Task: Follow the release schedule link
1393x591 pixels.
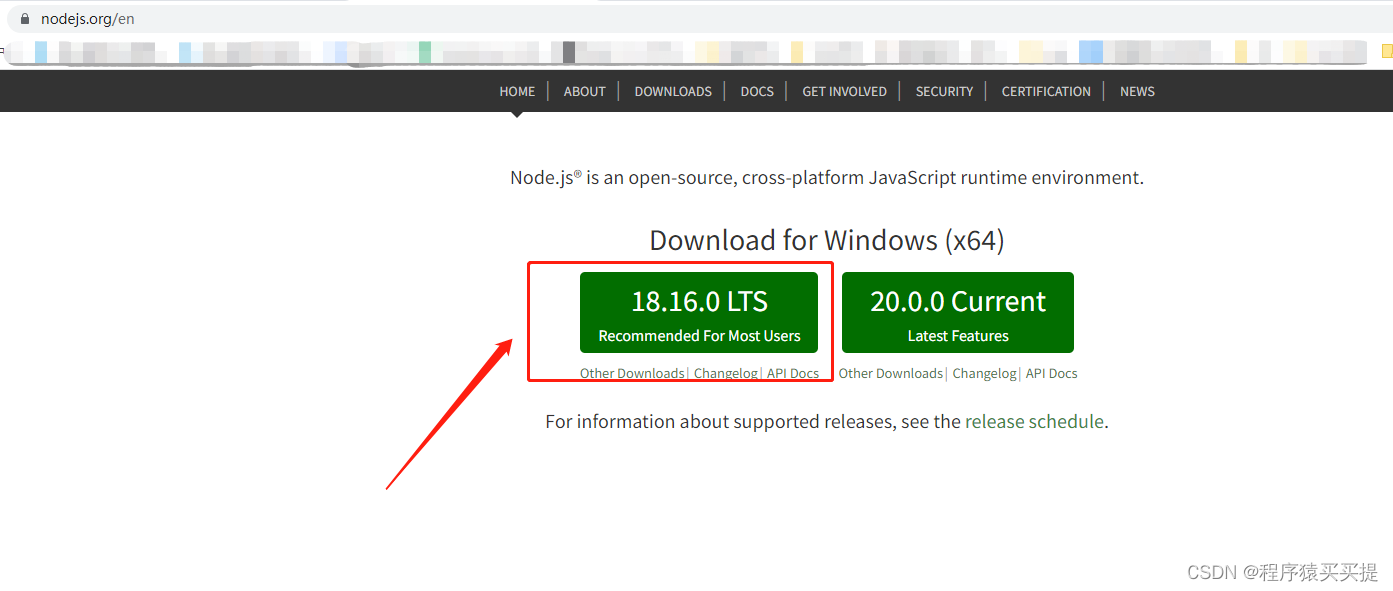Action: (1034, 422)
